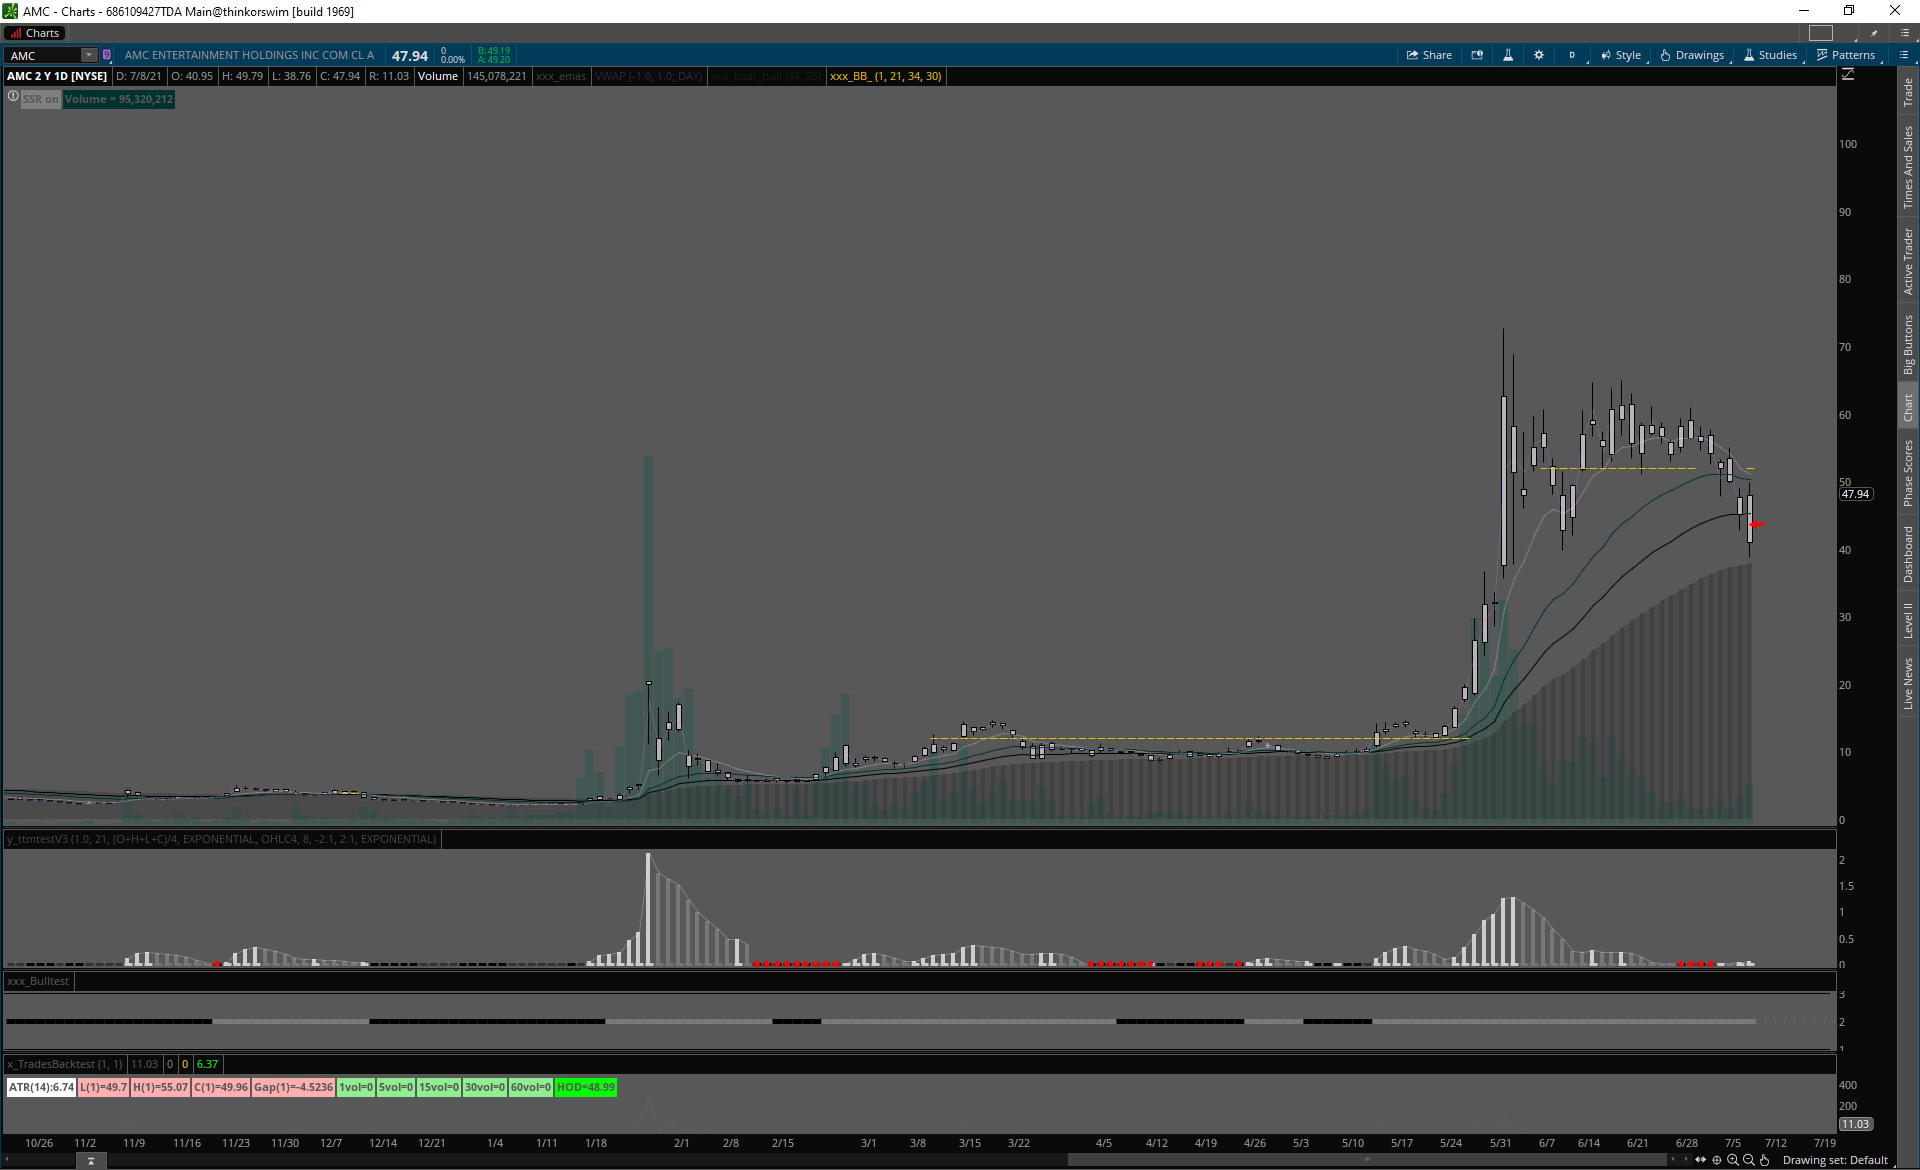
Task: Click the Share chart button
Action: coord(1429,55)
